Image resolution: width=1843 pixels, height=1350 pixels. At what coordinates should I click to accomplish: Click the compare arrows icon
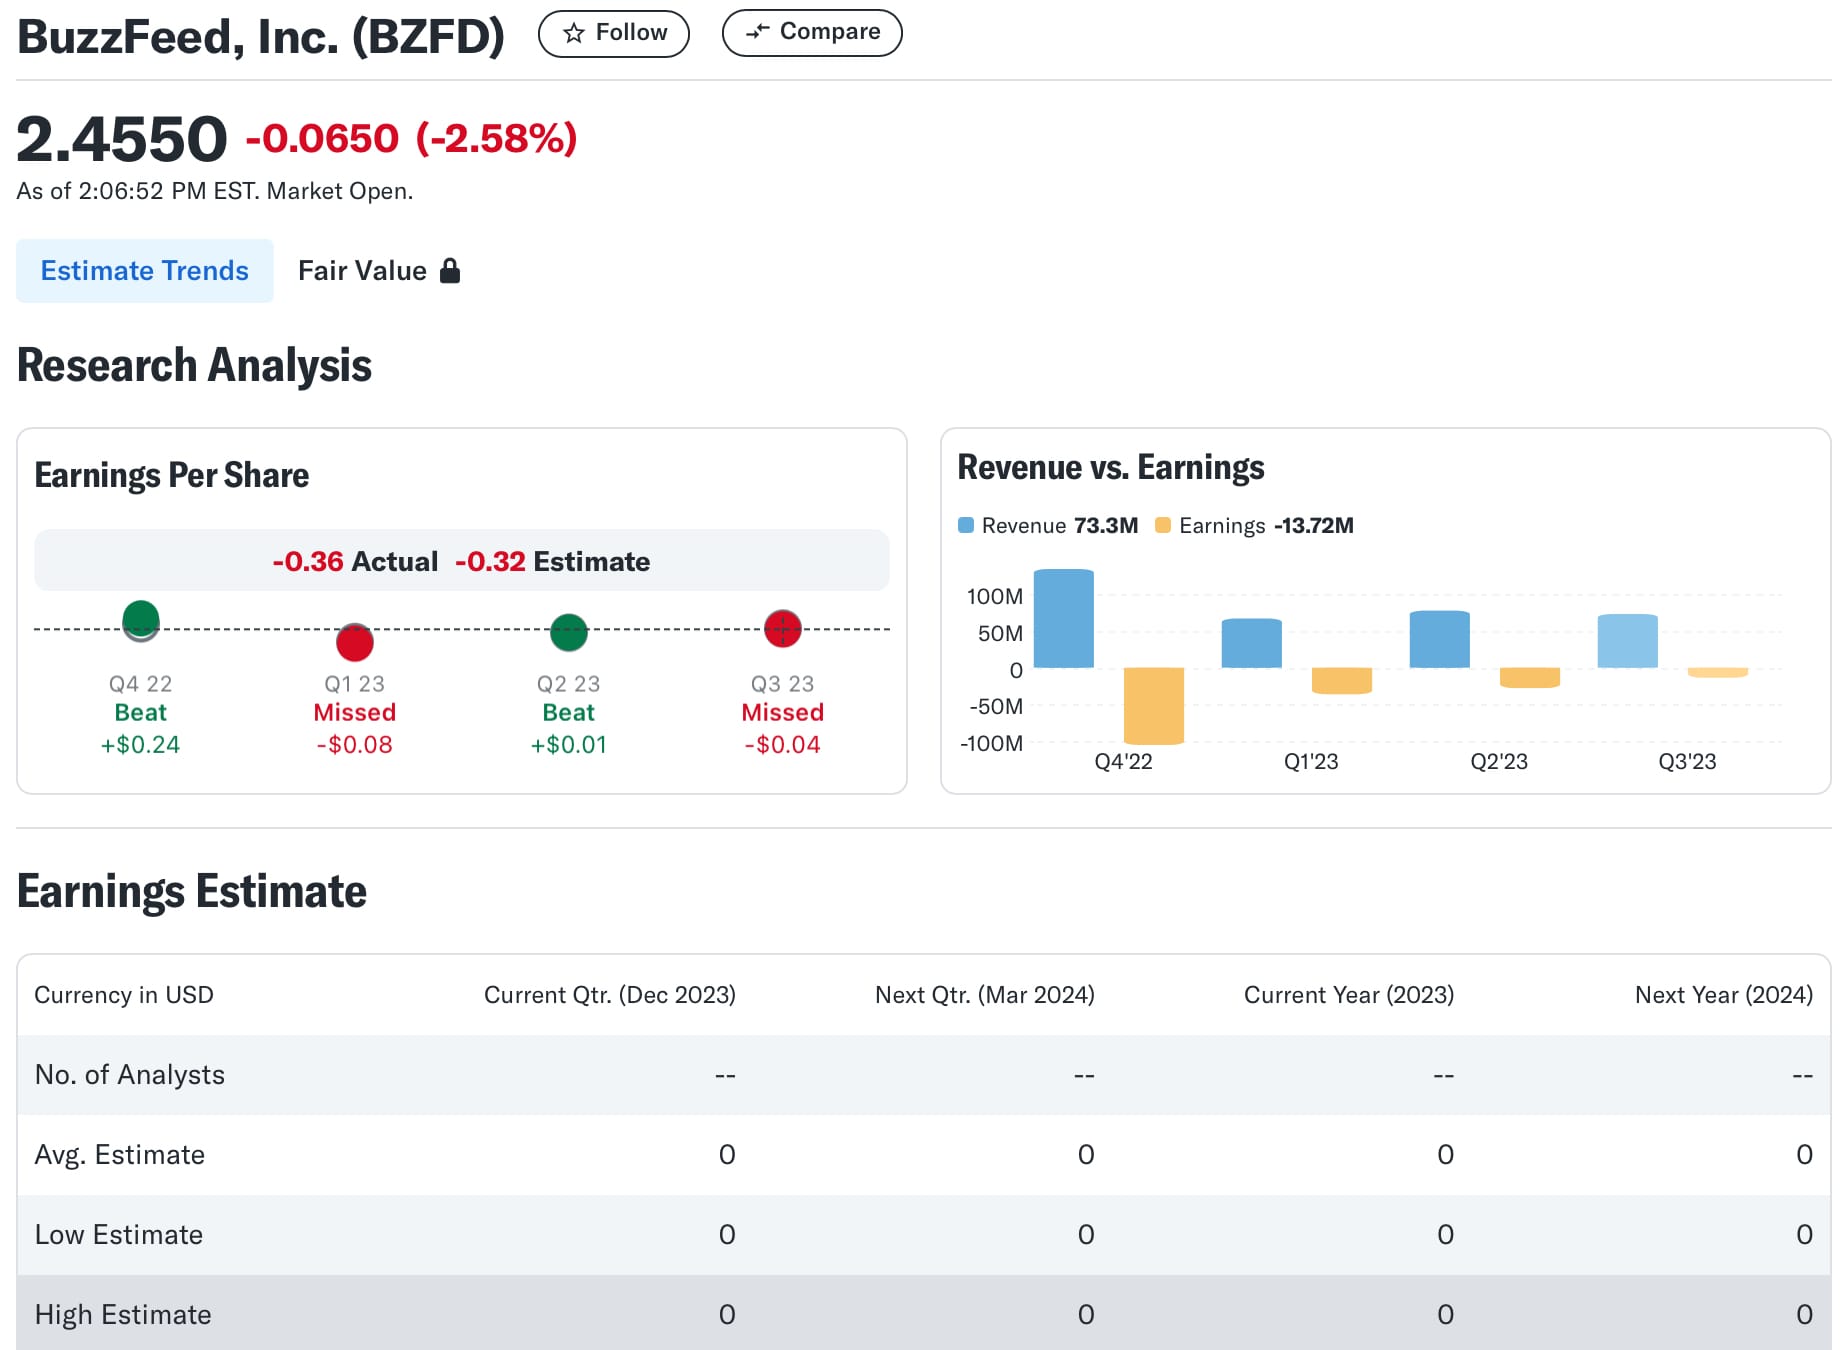pyautogui.click(x=758, y=32)
